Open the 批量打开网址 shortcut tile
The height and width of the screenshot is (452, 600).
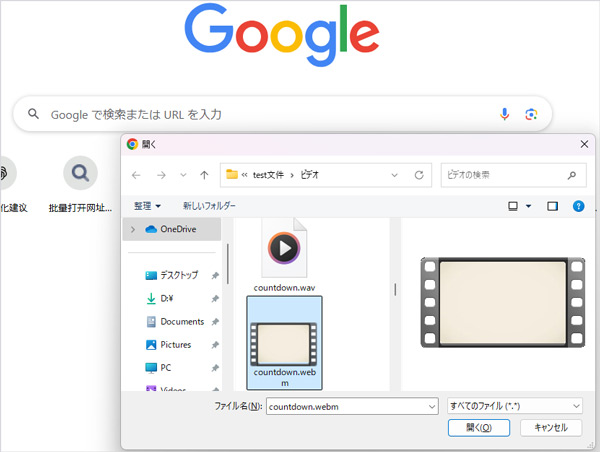[x=80, y=184]
